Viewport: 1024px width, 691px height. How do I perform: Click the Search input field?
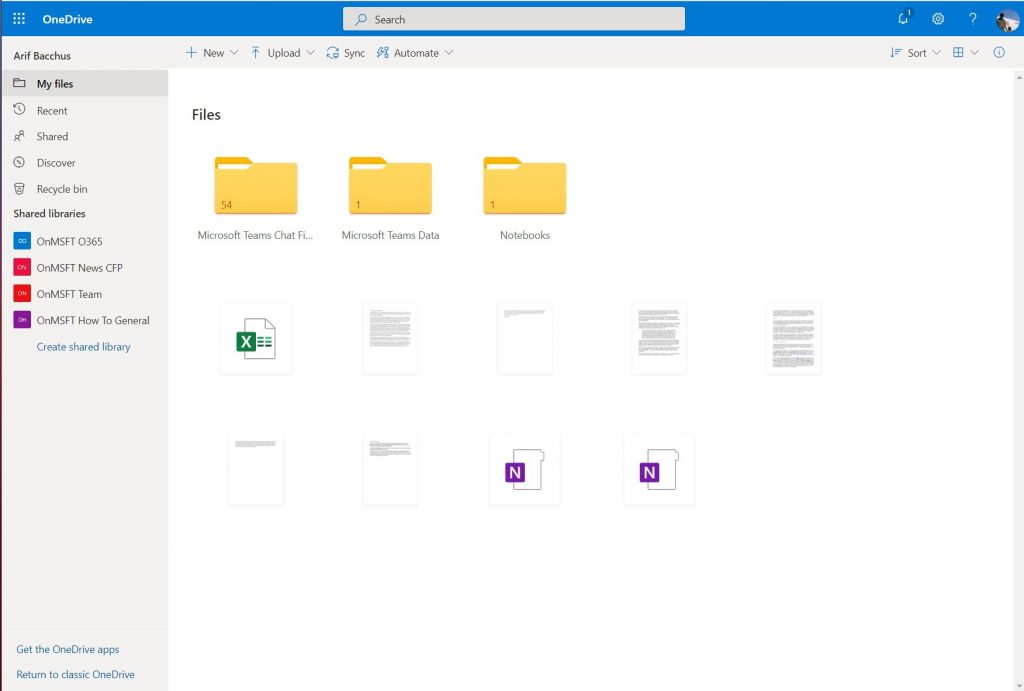pos(514,19)
